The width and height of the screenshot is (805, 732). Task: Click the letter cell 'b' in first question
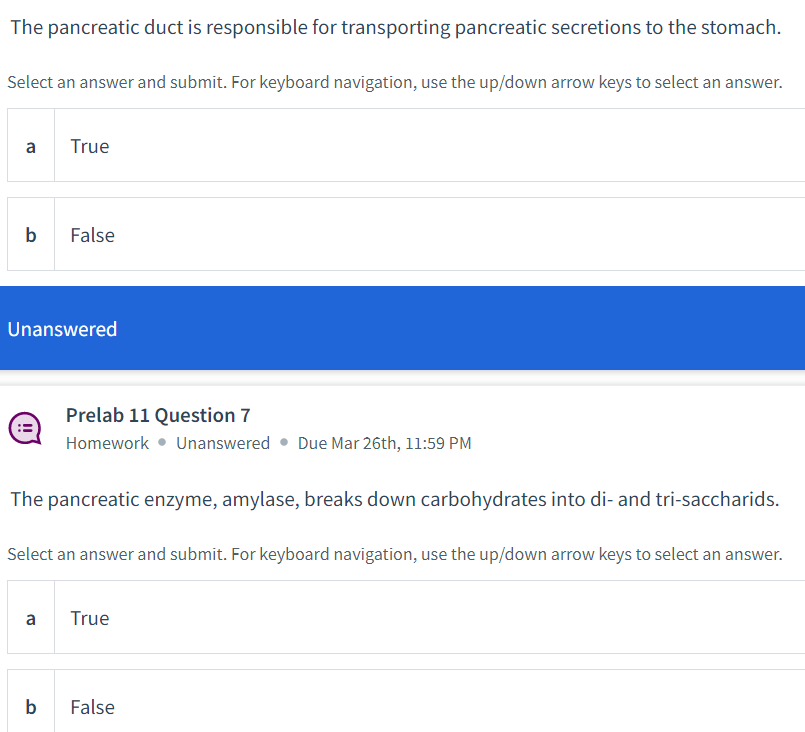tap(30, 234)
